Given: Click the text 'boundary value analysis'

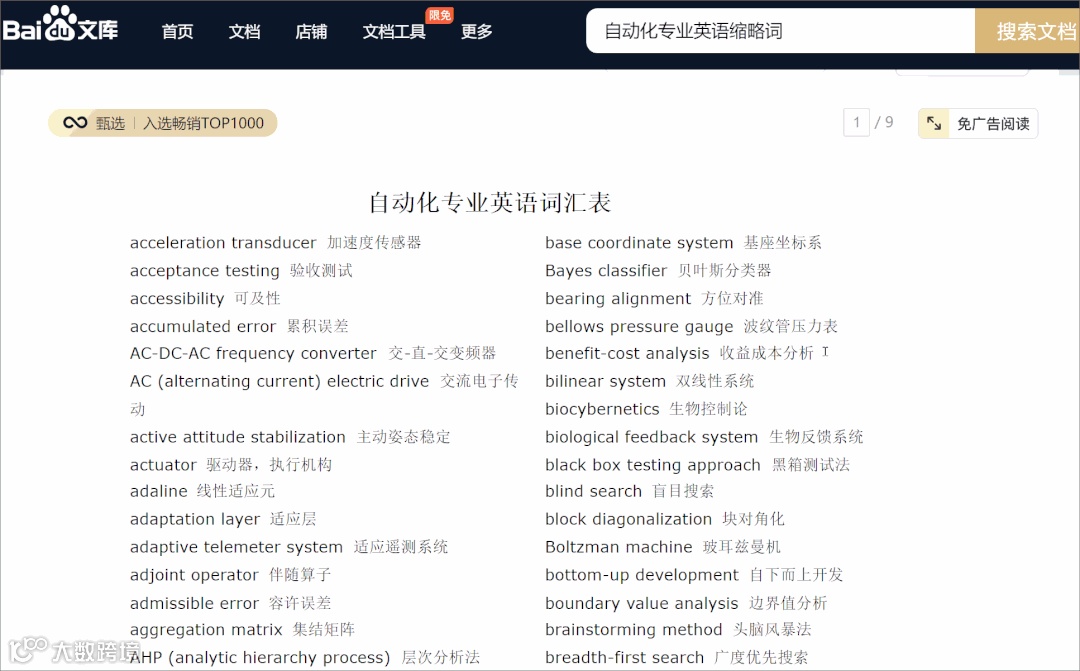Looking at the screenshot, I should [x=641, y=603].
